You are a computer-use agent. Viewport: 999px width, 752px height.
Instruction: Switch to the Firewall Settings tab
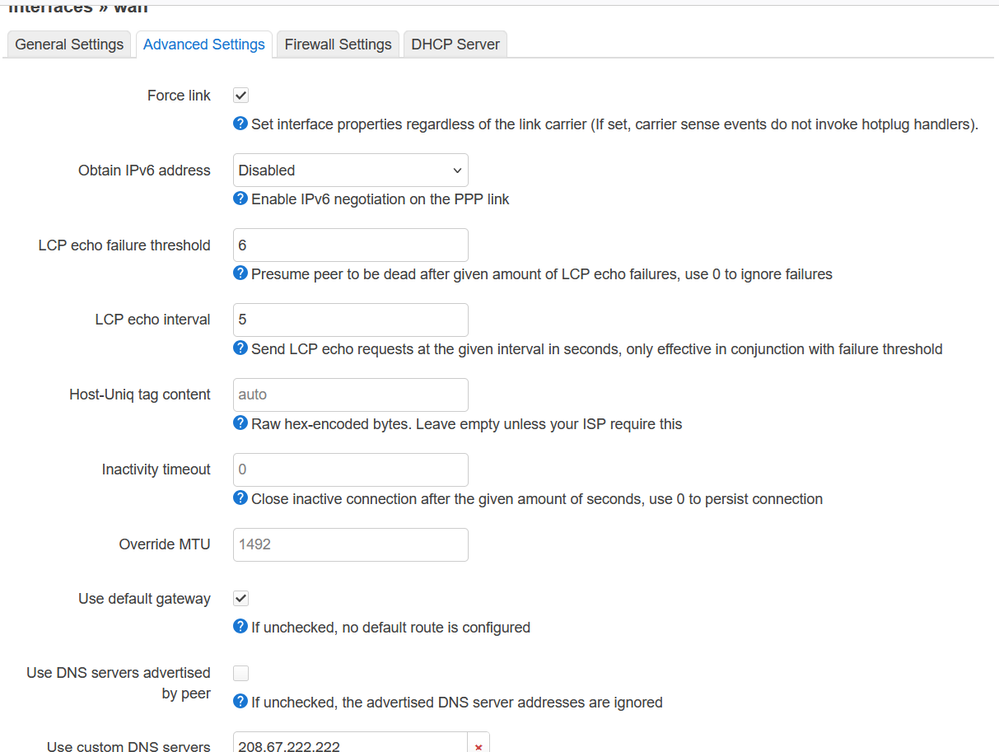(x=337, y=44)
